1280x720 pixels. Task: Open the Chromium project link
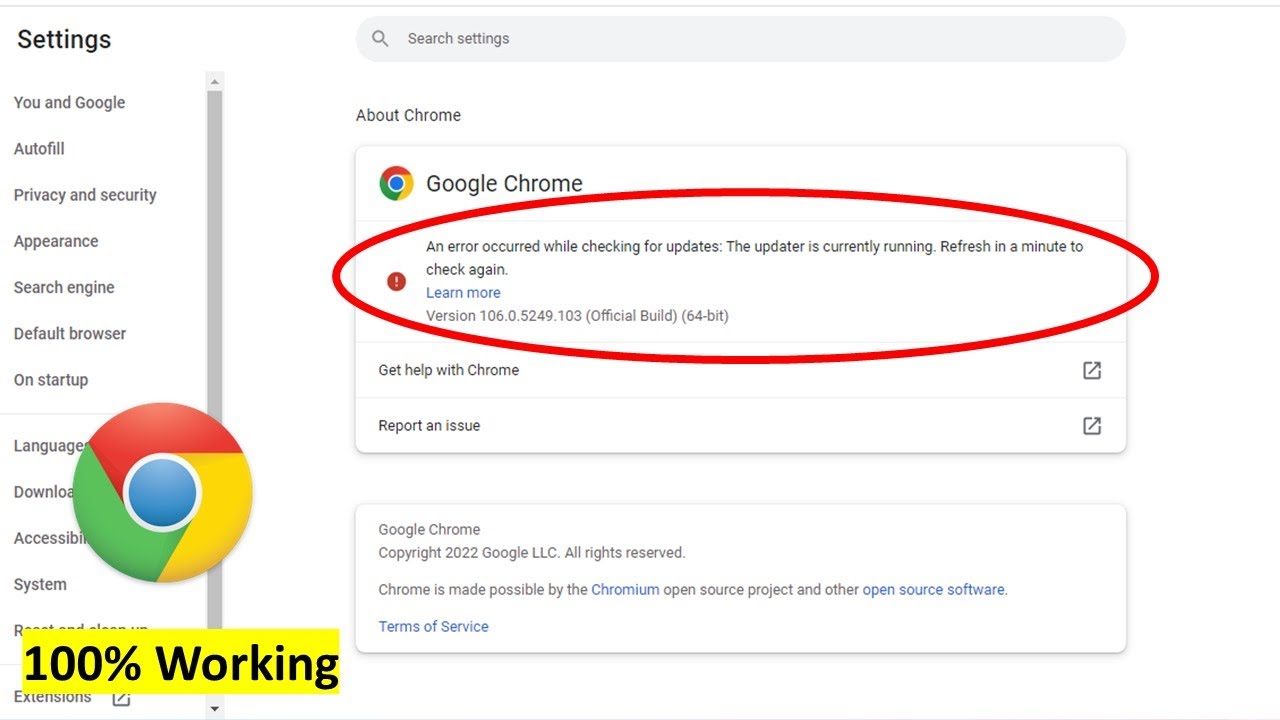(625, 590)
